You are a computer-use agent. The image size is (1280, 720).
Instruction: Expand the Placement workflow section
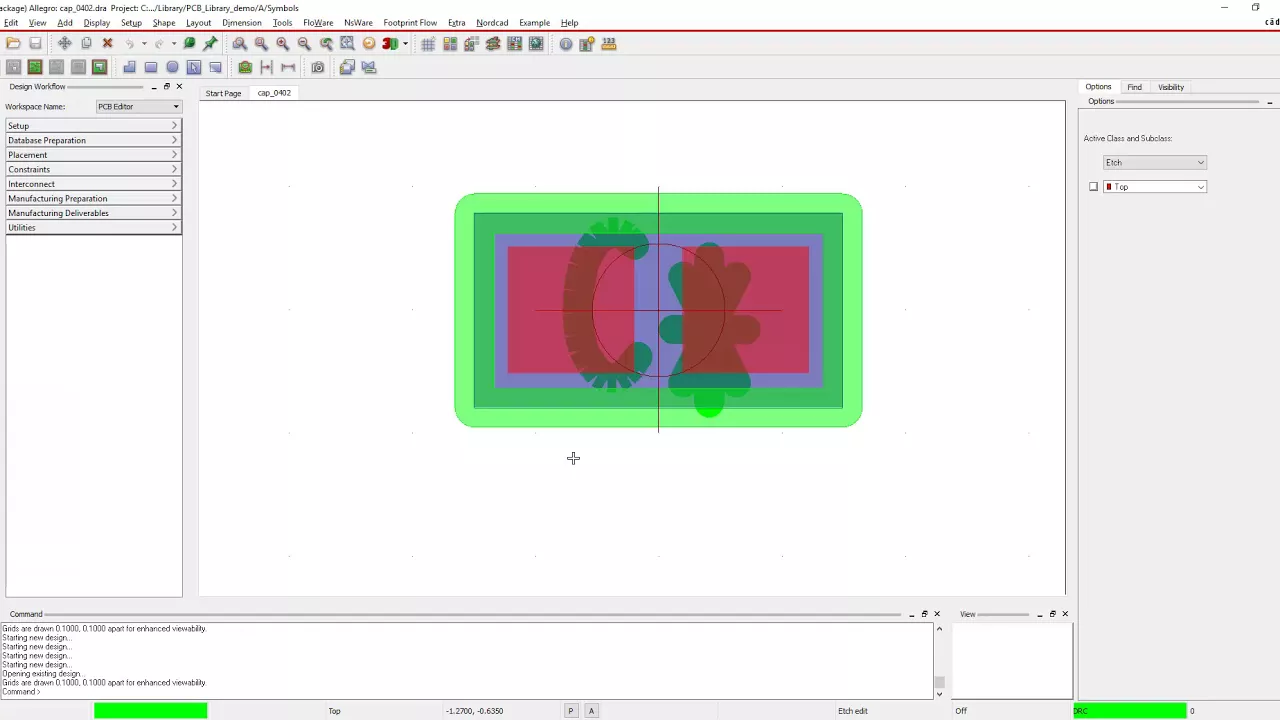(93, 155)
